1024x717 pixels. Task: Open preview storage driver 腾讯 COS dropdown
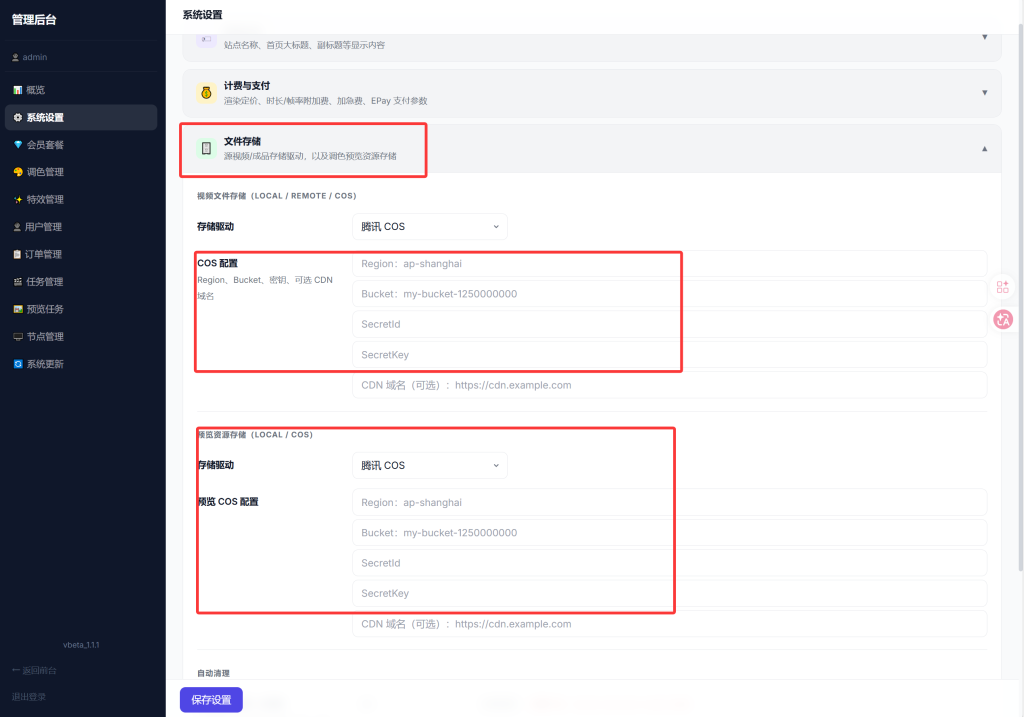tap(429, 465)
